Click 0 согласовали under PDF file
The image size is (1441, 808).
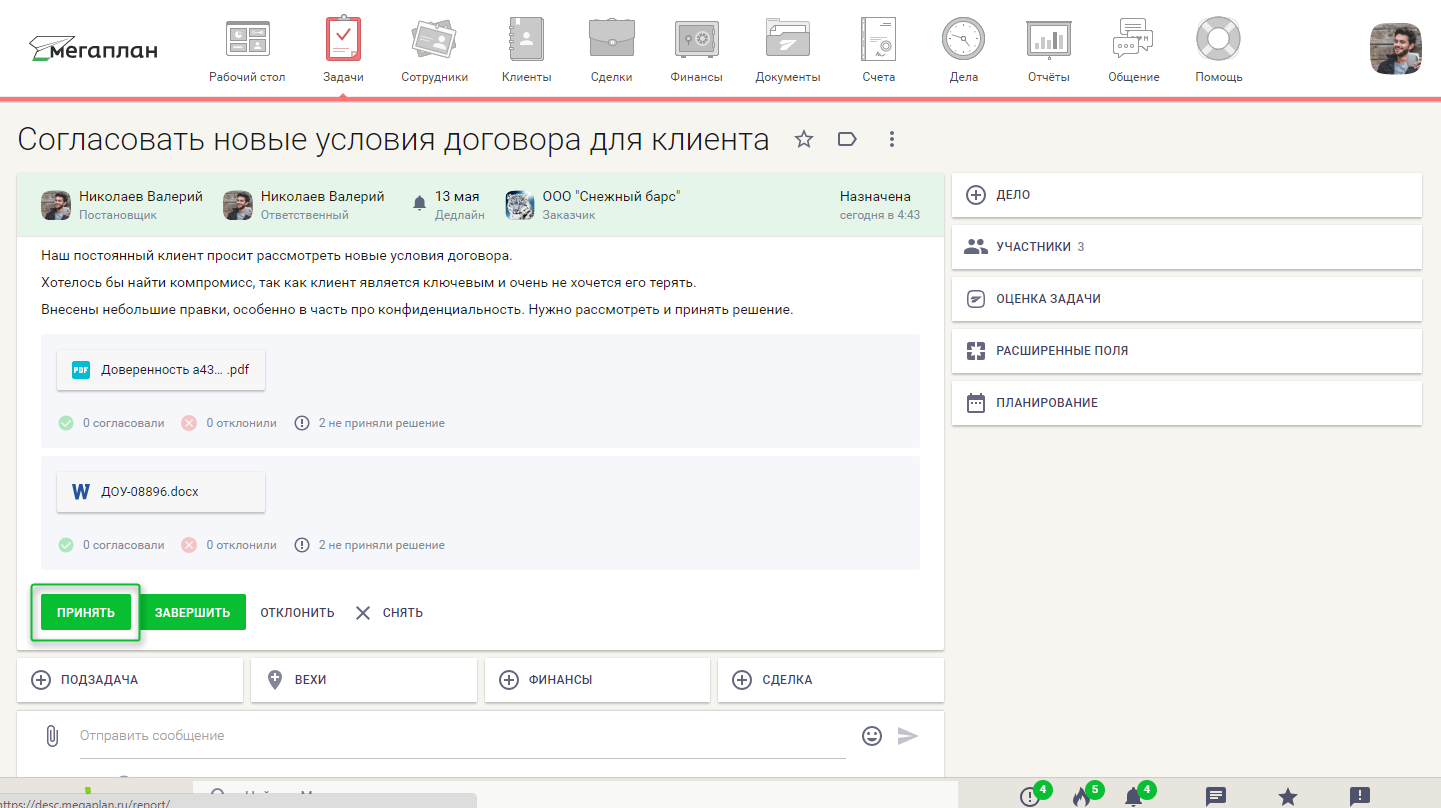click(112, 423)
